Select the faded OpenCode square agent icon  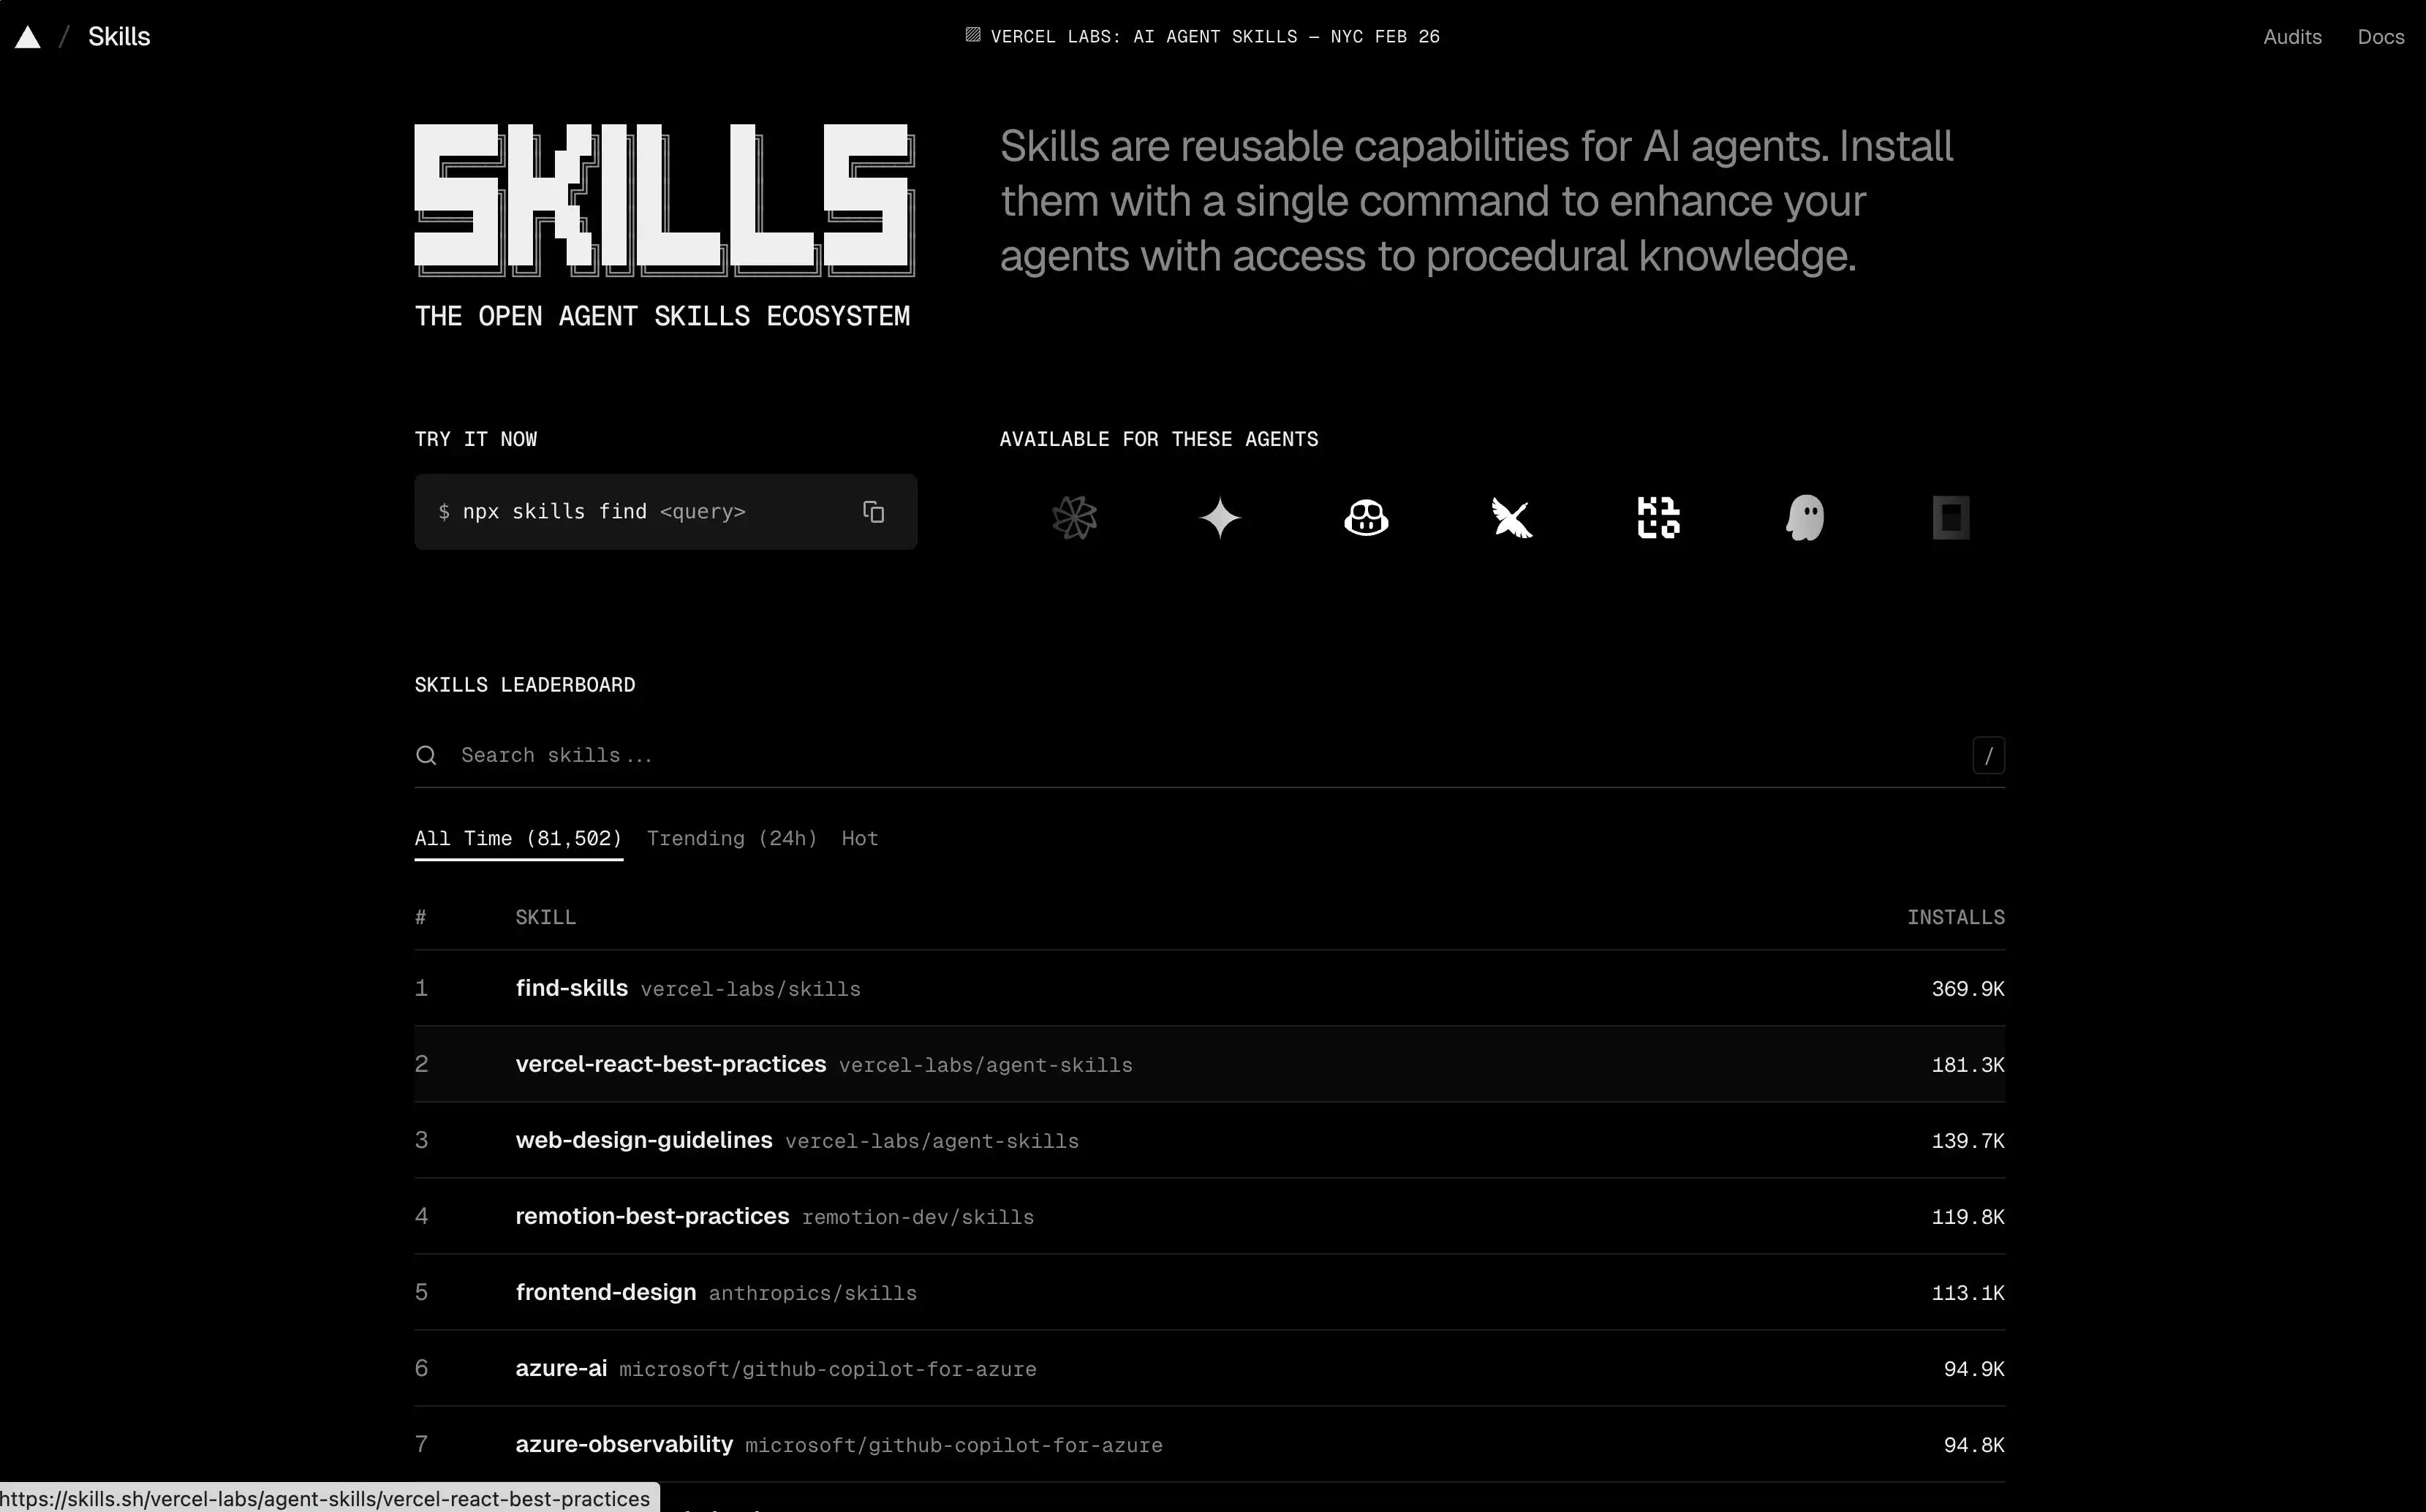coord(1951,518)
